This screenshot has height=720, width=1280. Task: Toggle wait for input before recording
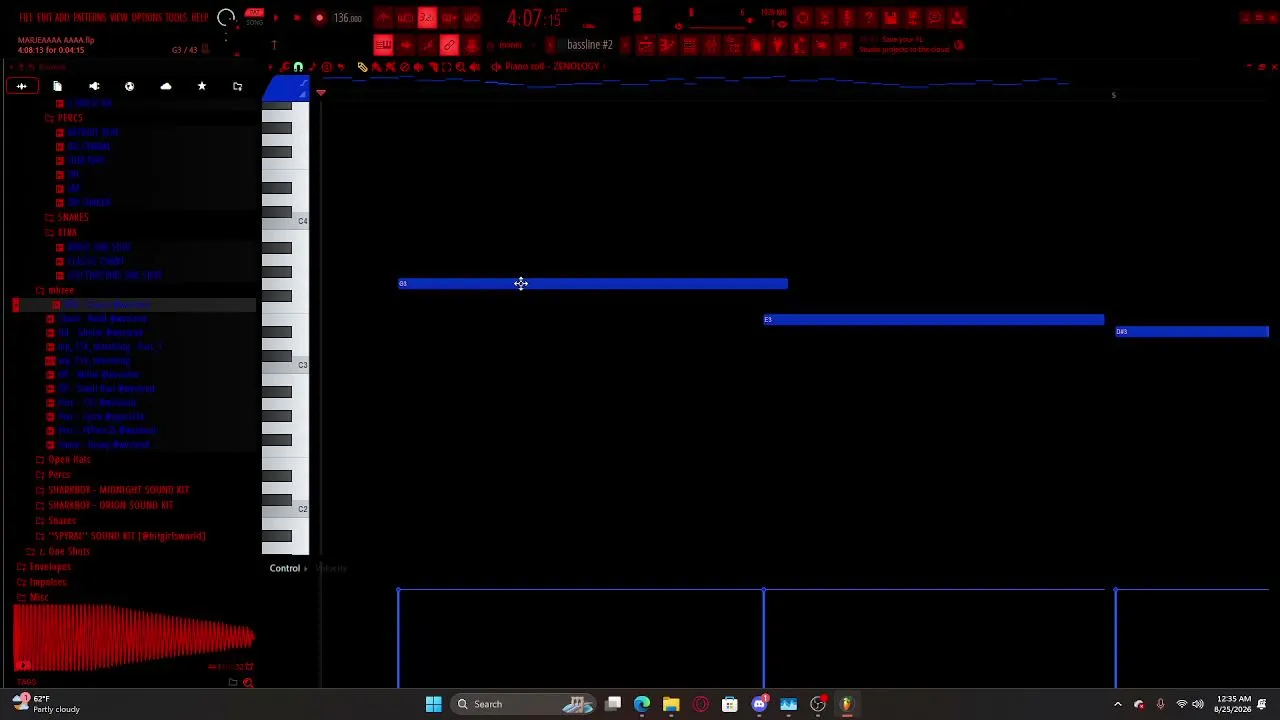click(x=405, y=18)
